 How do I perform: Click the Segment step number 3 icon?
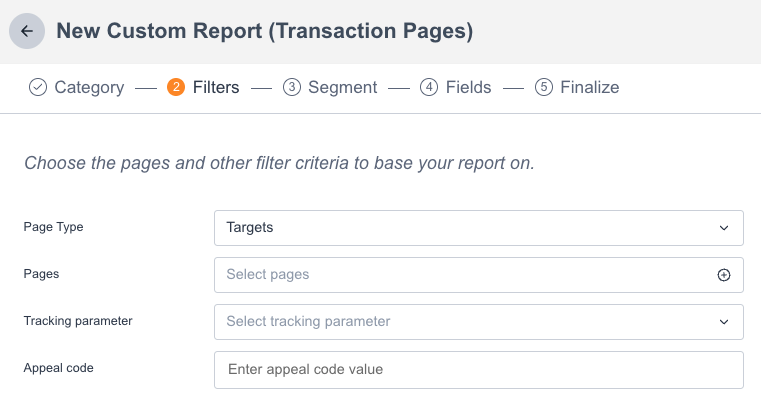292,87
